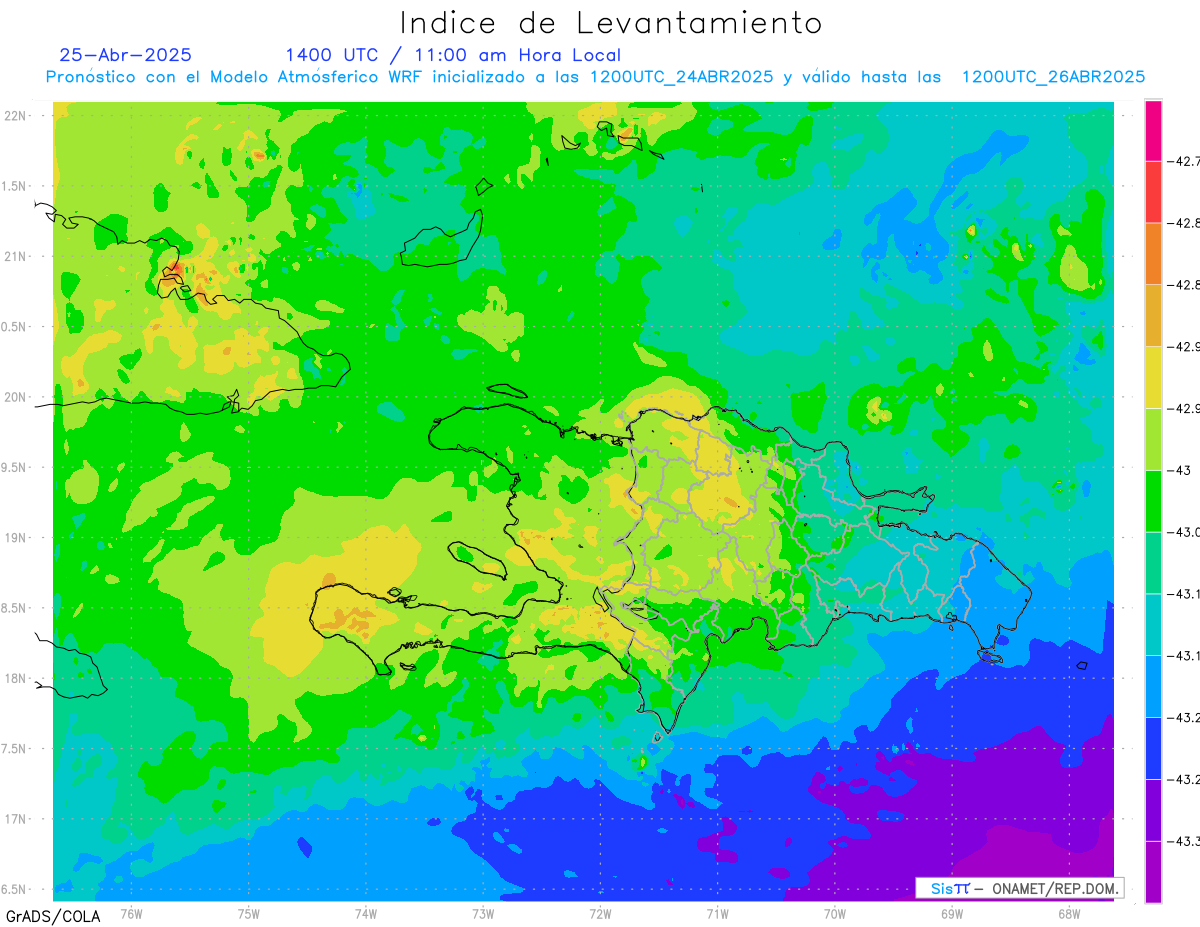1200x927 pixels.
Task: Pick the bottom purple color bar swatch
Action: [1153, 872]
